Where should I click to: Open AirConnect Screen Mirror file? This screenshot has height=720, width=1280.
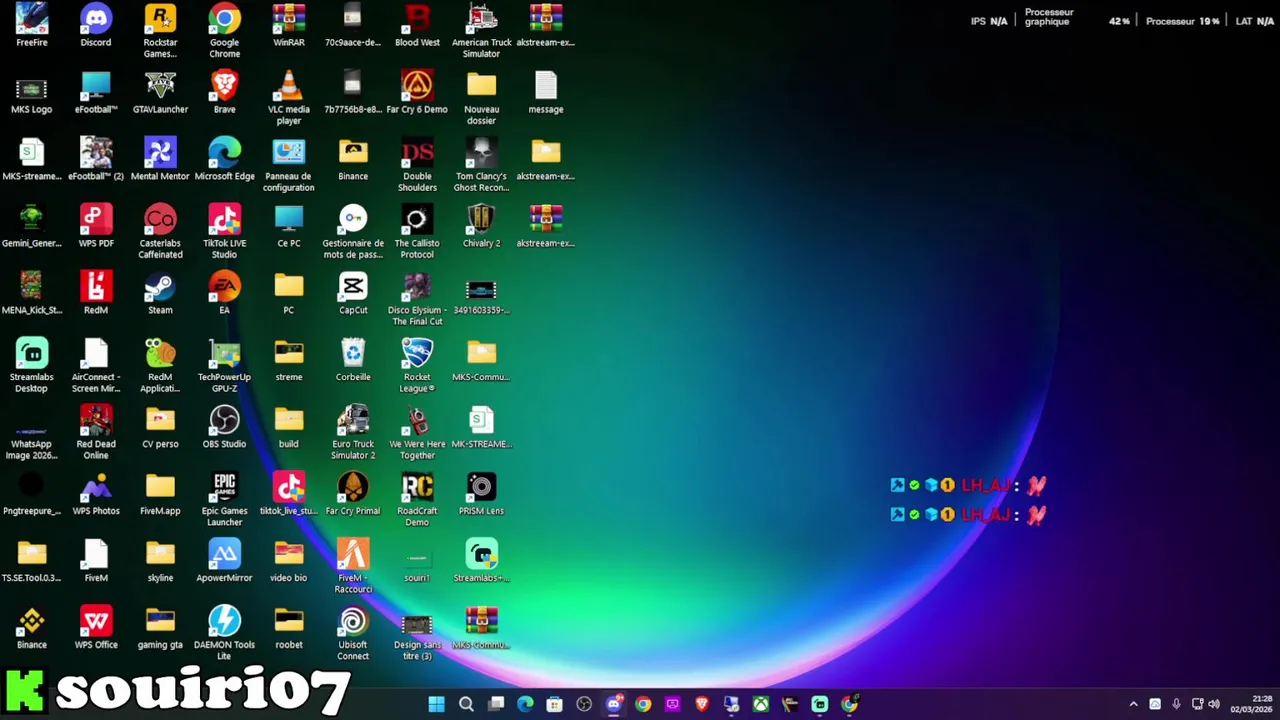[96, 366]
